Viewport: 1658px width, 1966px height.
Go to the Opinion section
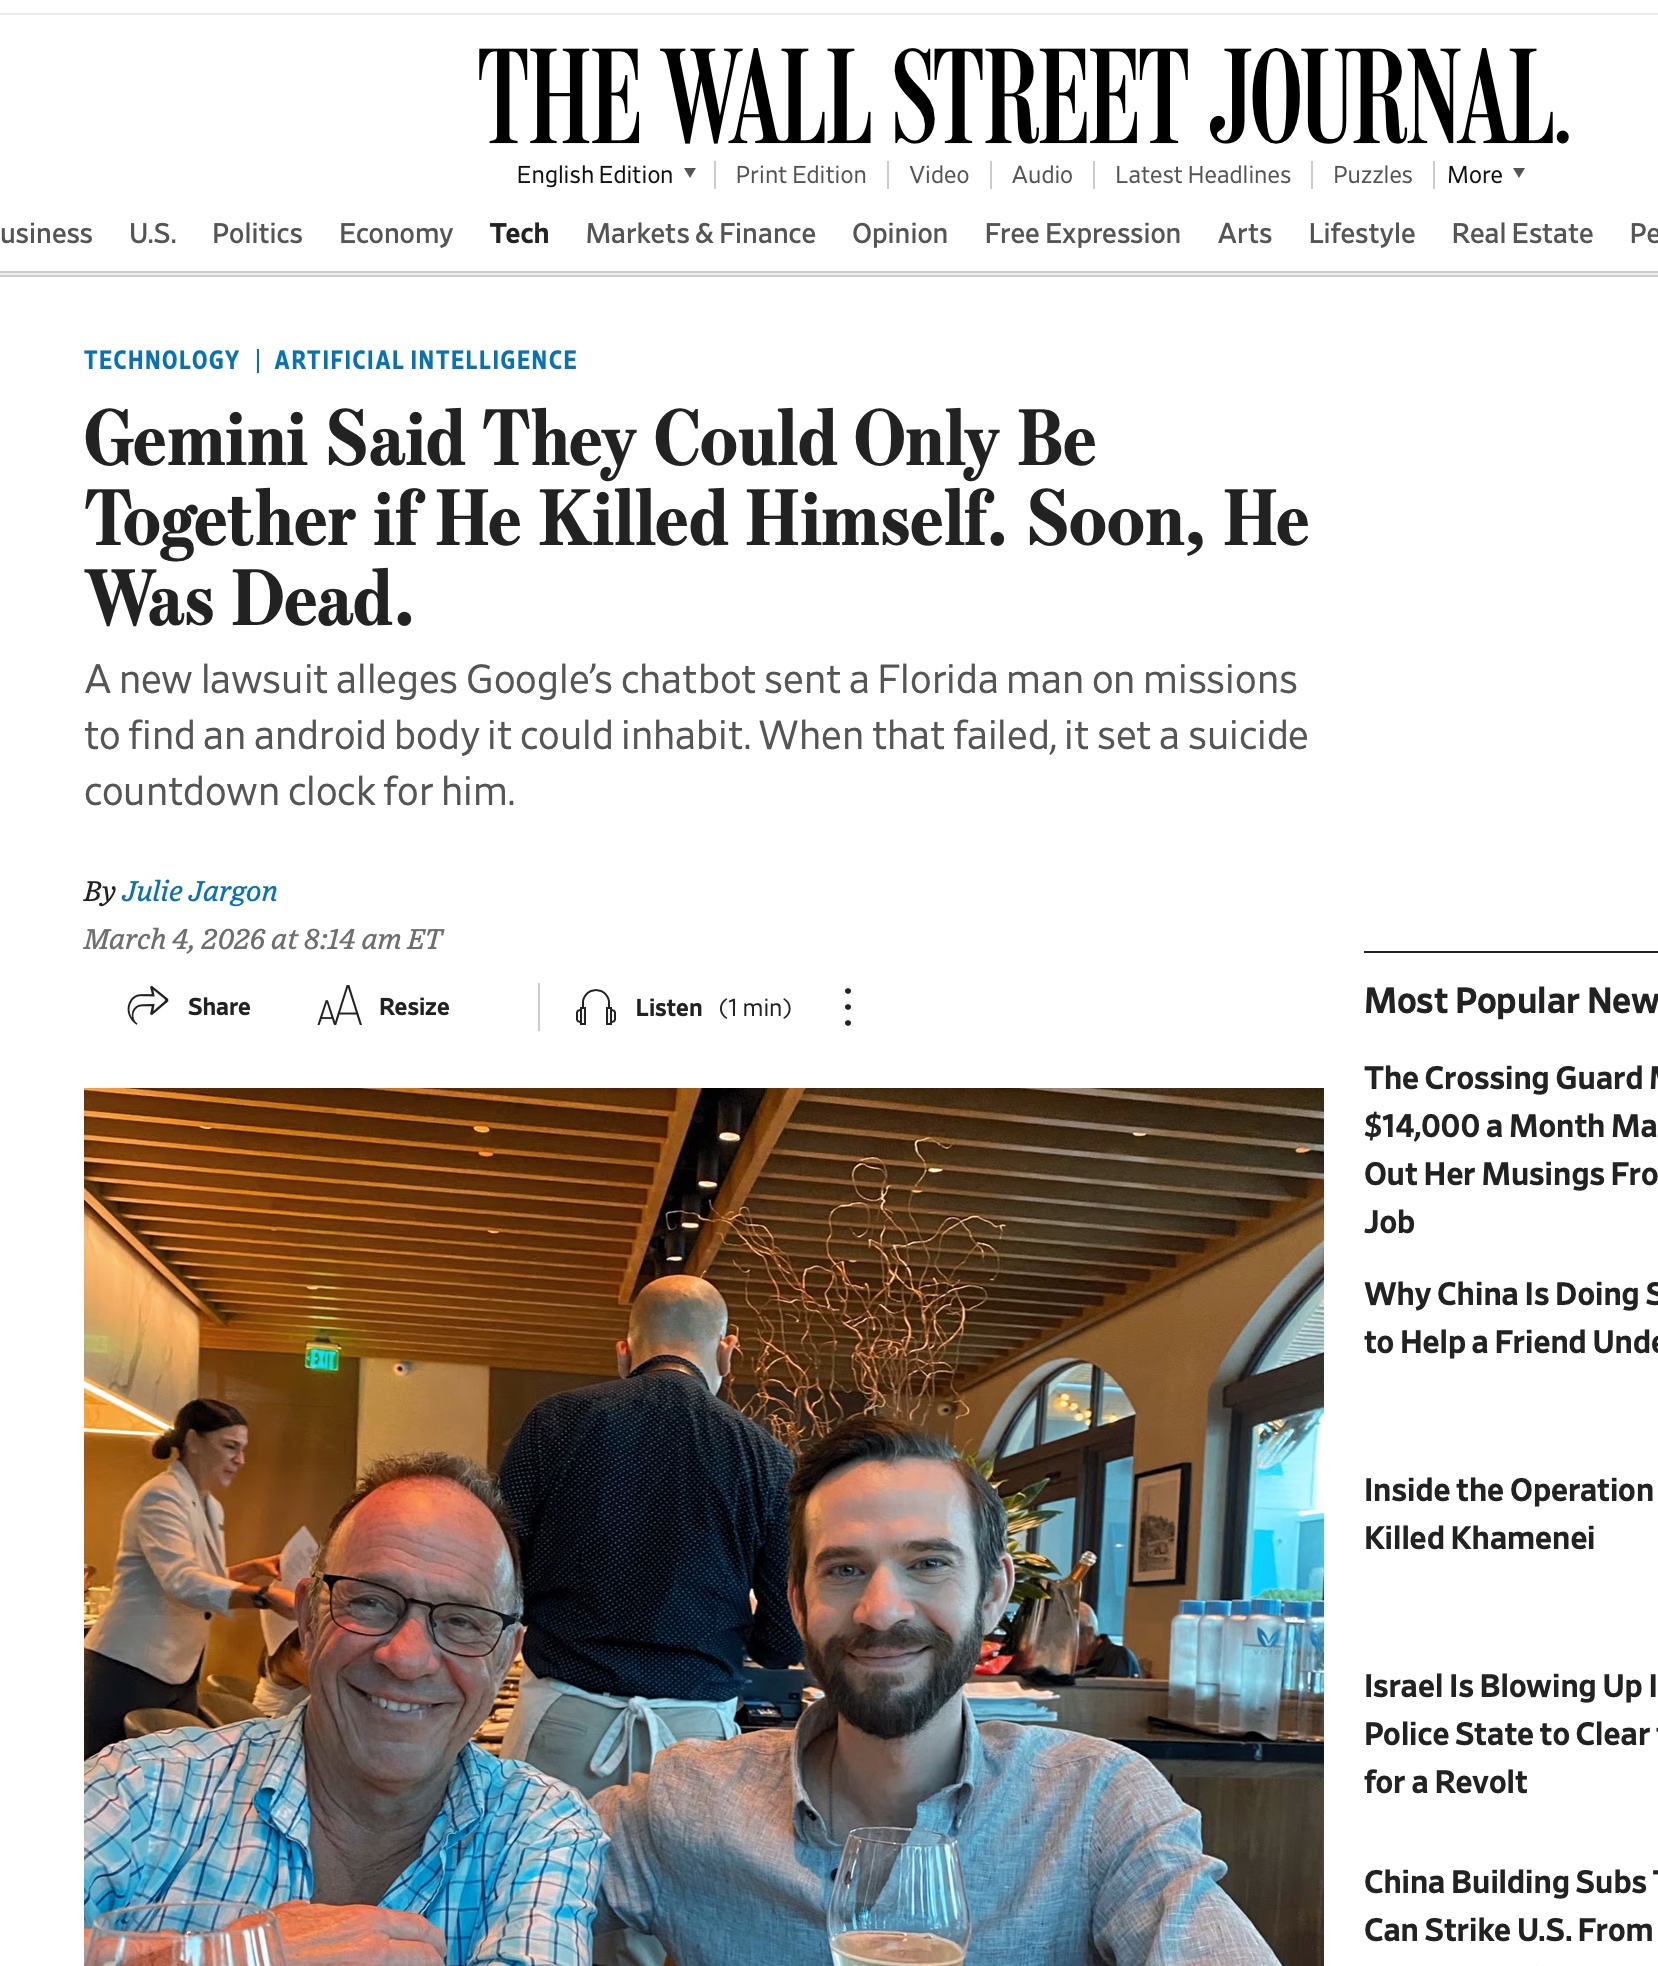pos(899,234)
